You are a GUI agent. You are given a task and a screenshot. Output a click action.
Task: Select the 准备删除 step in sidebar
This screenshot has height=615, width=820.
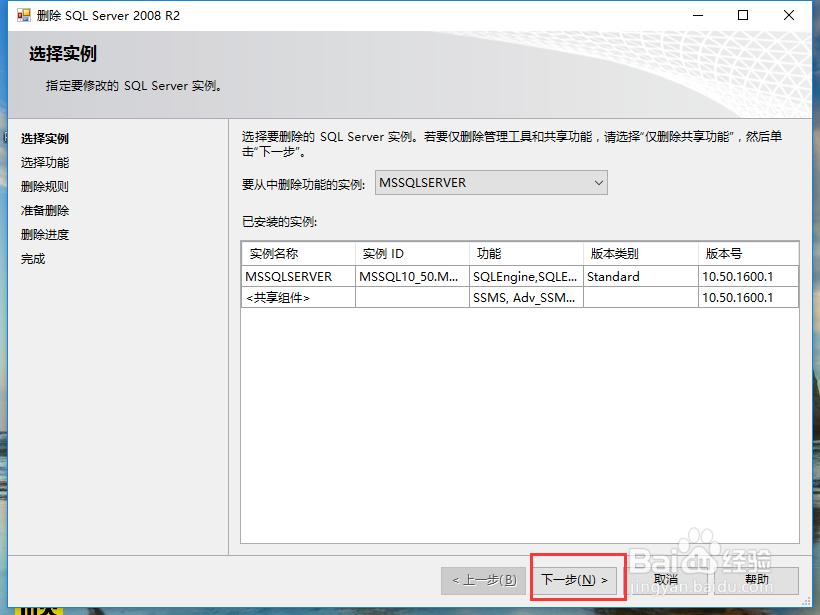point(44,210)
